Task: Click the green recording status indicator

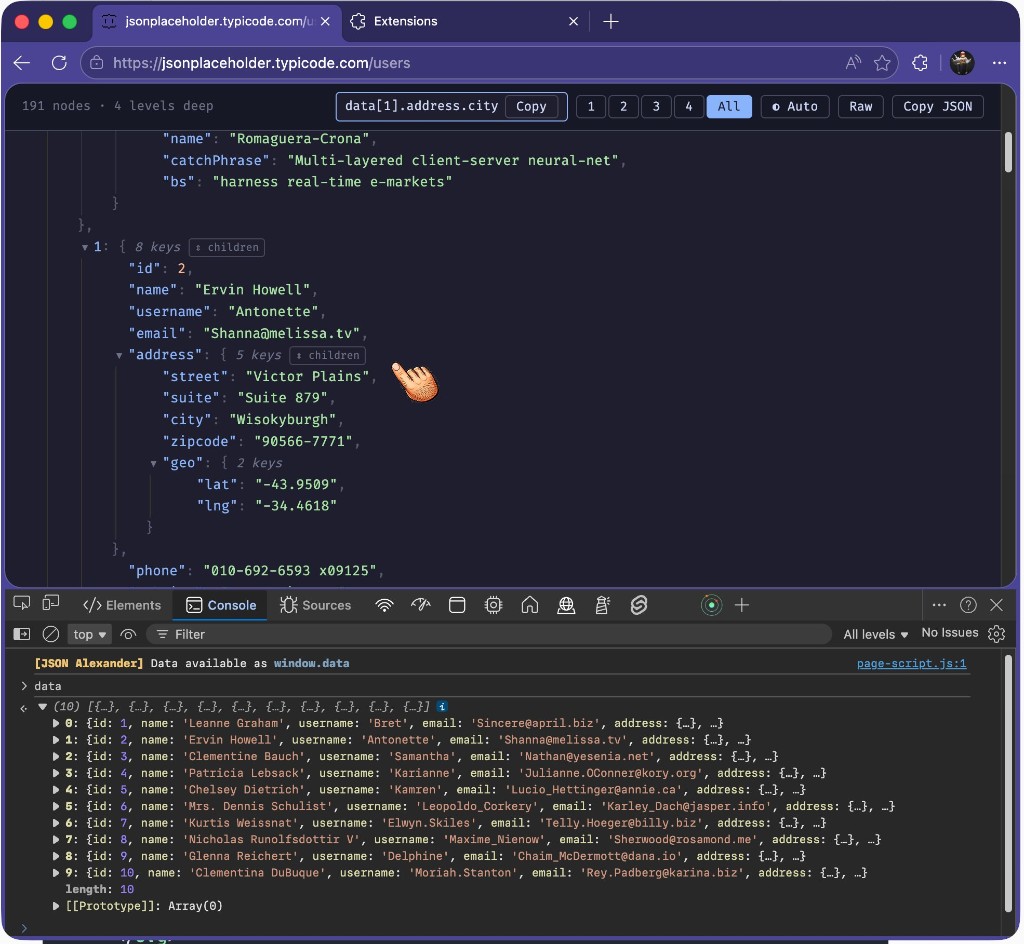Action: [x=711, y=604]
